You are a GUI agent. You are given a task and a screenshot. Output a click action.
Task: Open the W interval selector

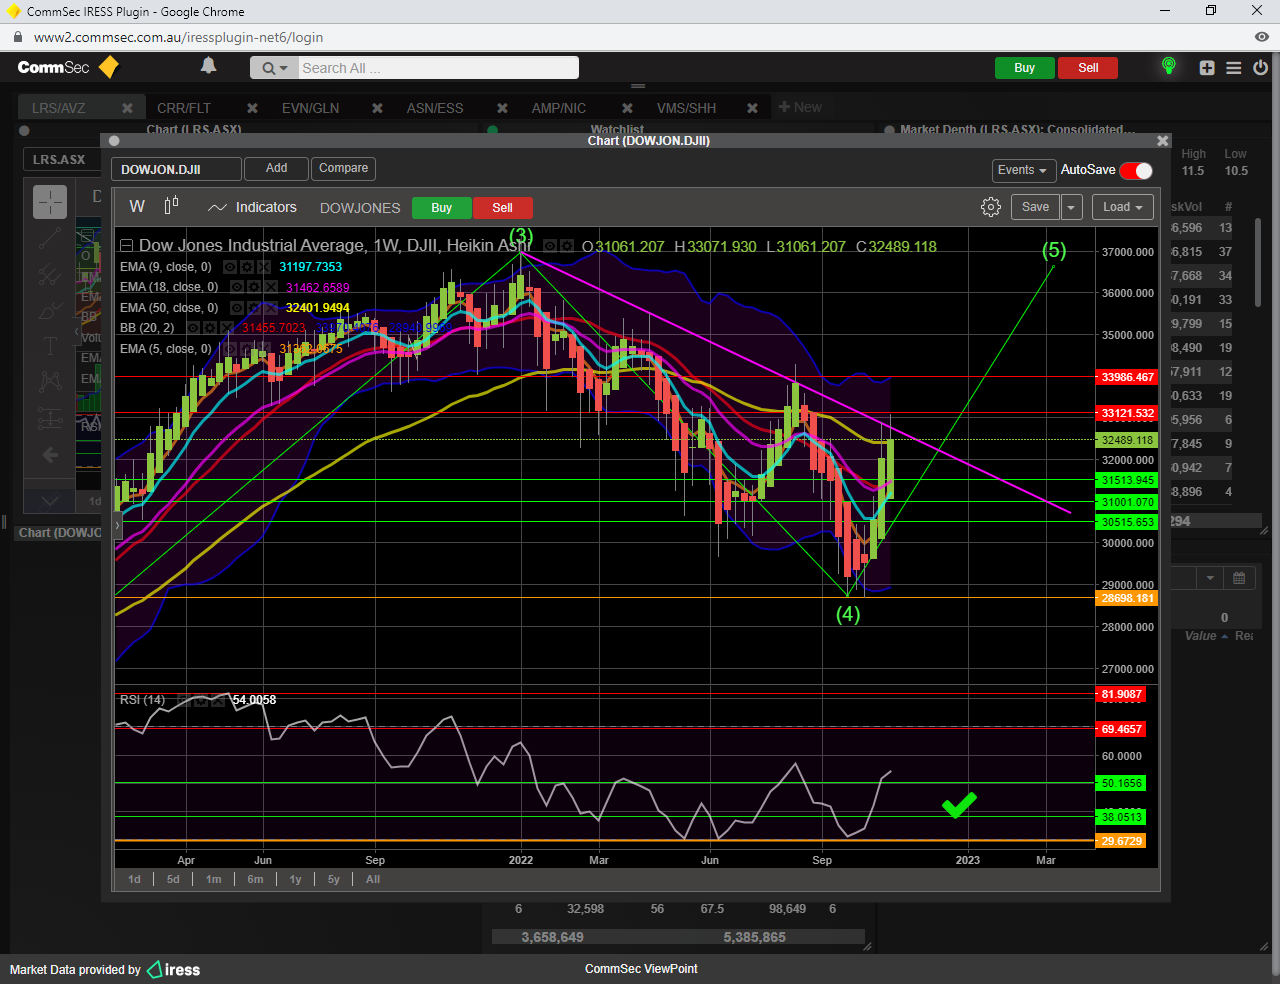(x=137, y=206)
